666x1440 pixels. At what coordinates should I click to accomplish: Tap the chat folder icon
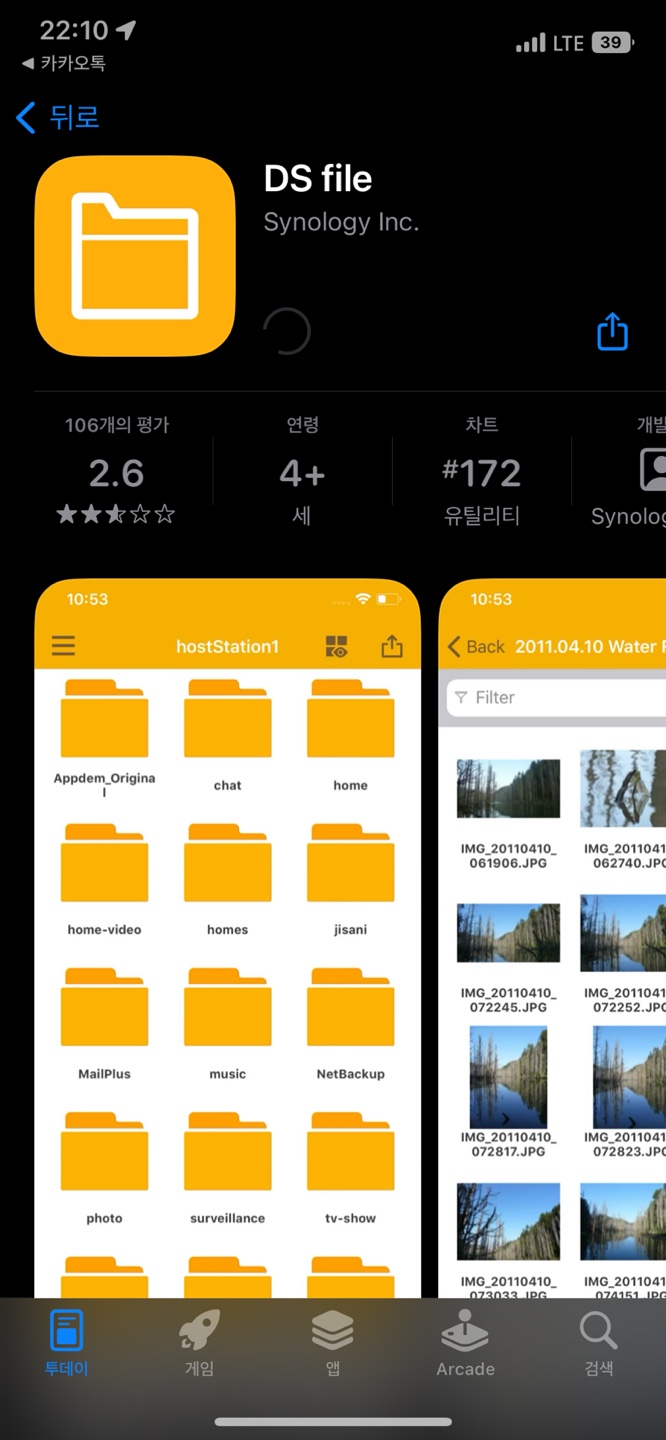pos(228,718)
